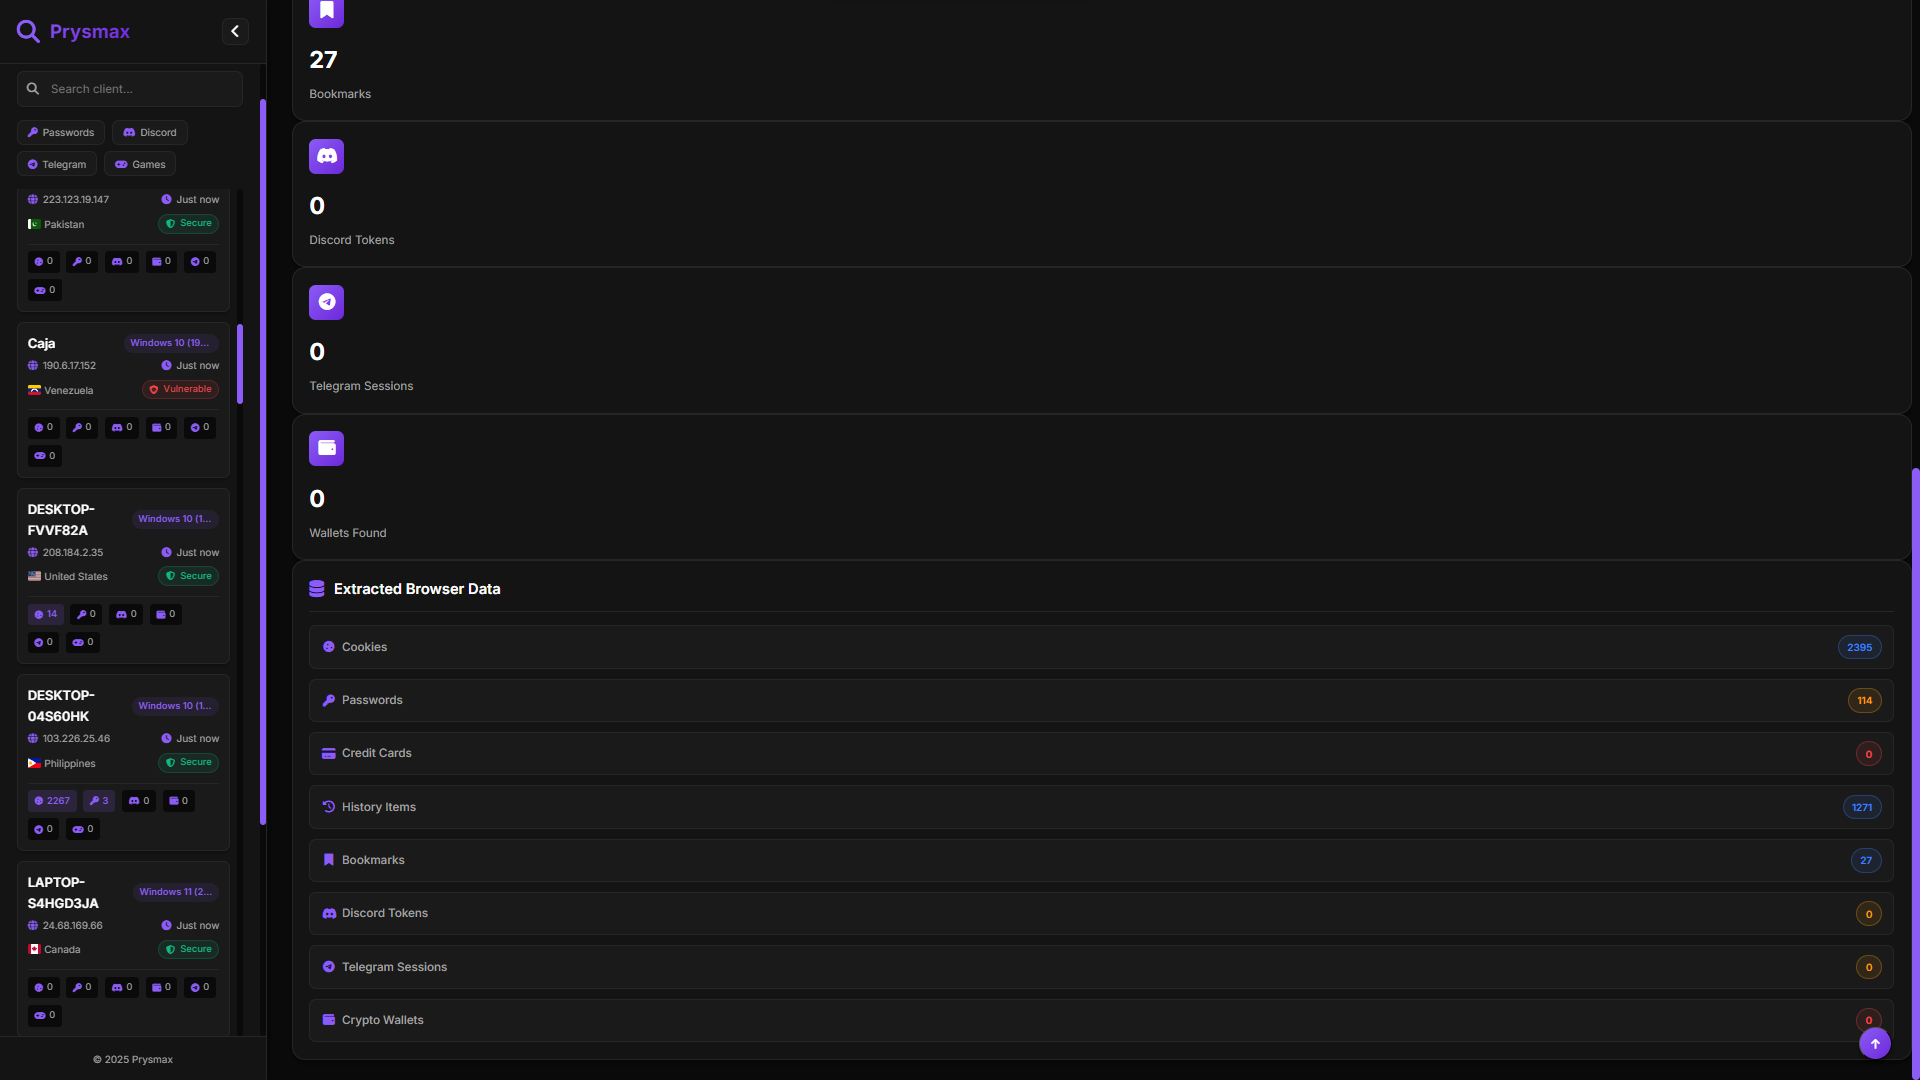Click the Extracted Browser Data database icon
Viewport: 1920px width, 1080px height.
tap(317, 589)
